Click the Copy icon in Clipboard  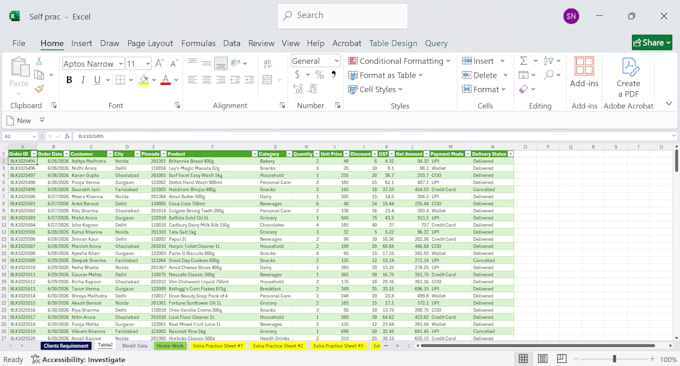click(x=39, y=75)
